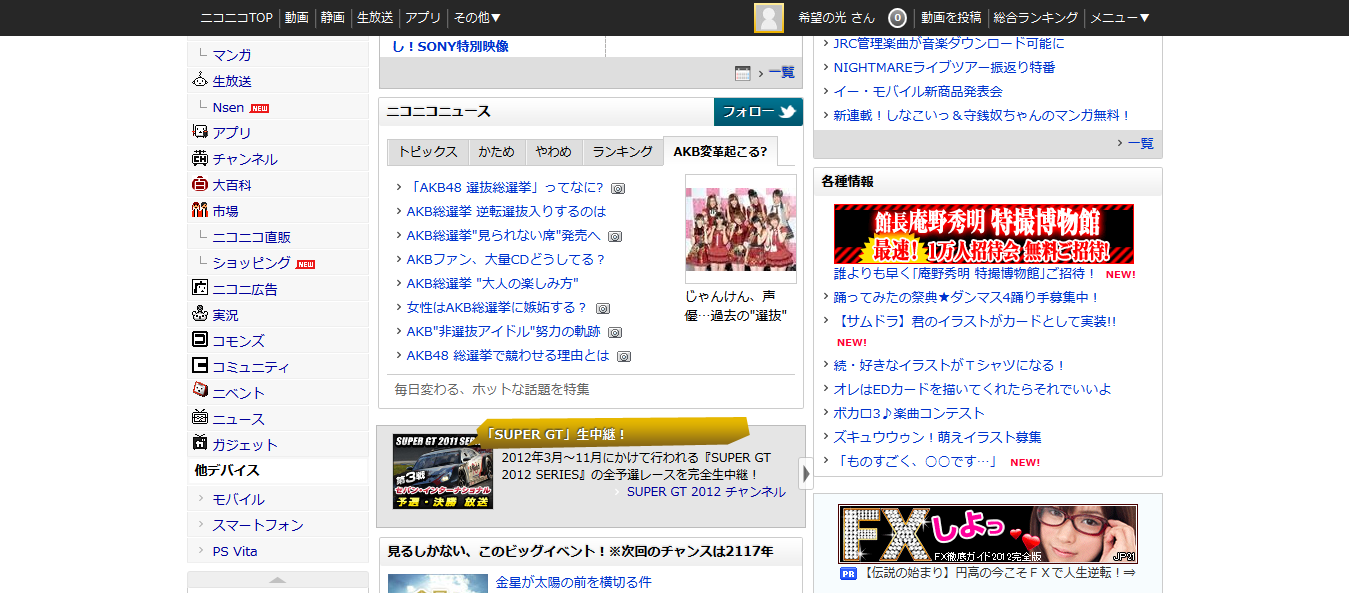
Task: Click camera icon next to AKB総選挙"見られない席"発売へ
Action: point(615,236)
